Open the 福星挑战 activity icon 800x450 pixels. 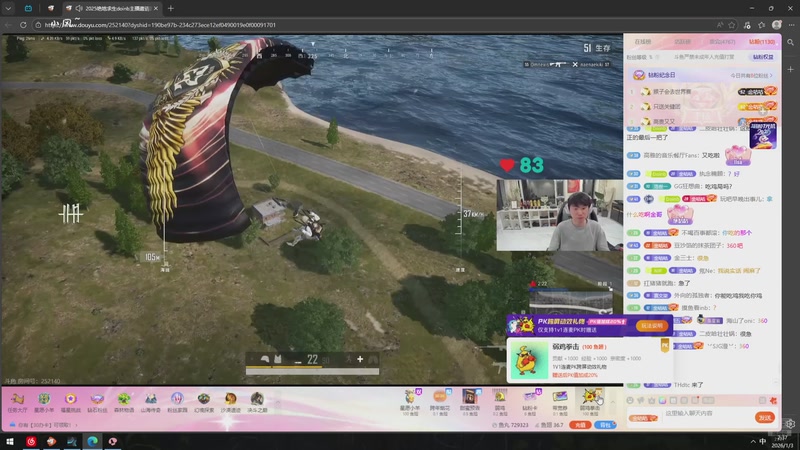(x=70, y=402)
